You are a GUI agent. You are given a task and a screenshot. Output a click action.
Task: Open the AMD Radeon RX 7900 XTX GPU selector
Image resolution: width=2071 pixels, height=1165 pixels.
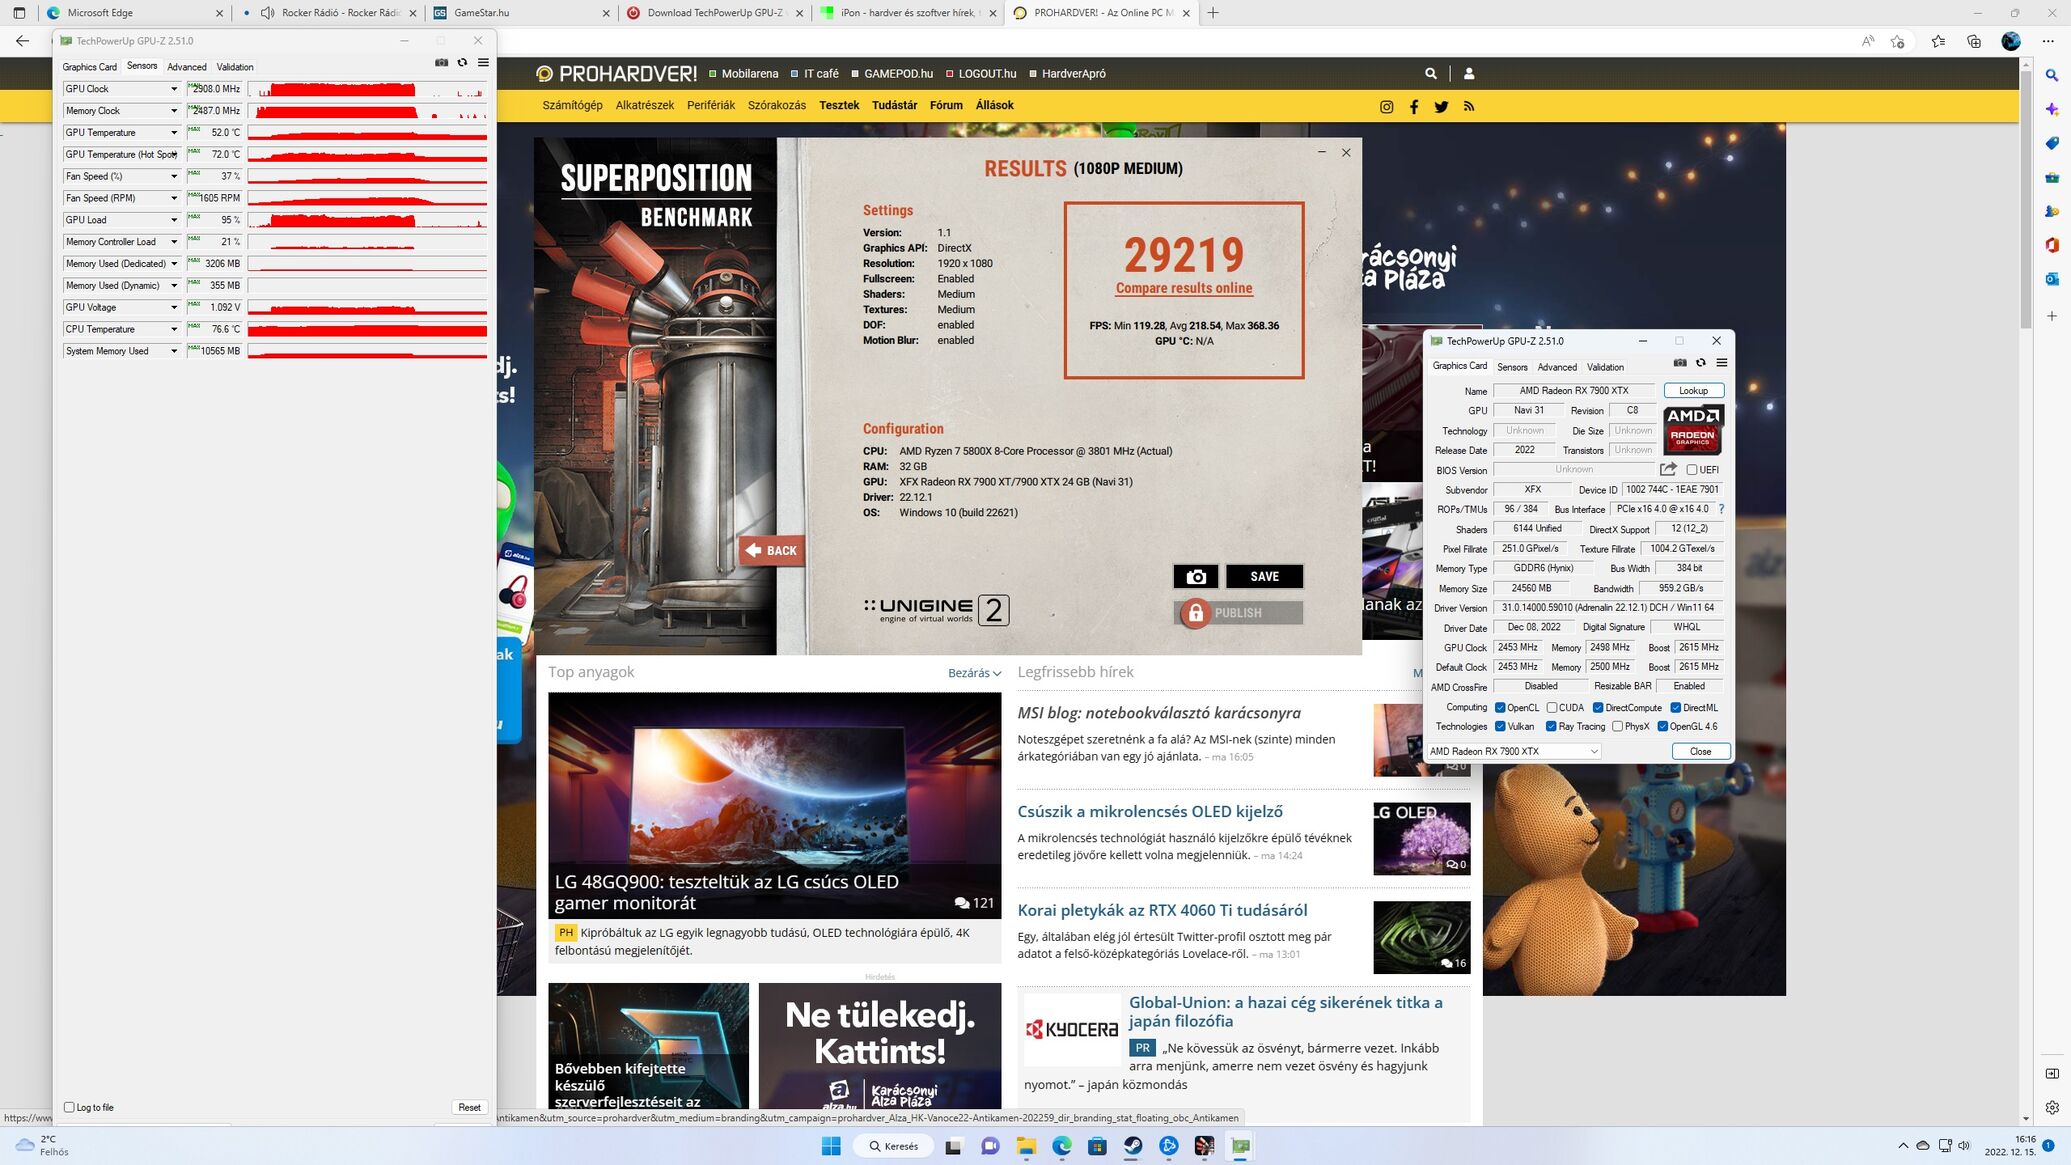point(1514,751)
